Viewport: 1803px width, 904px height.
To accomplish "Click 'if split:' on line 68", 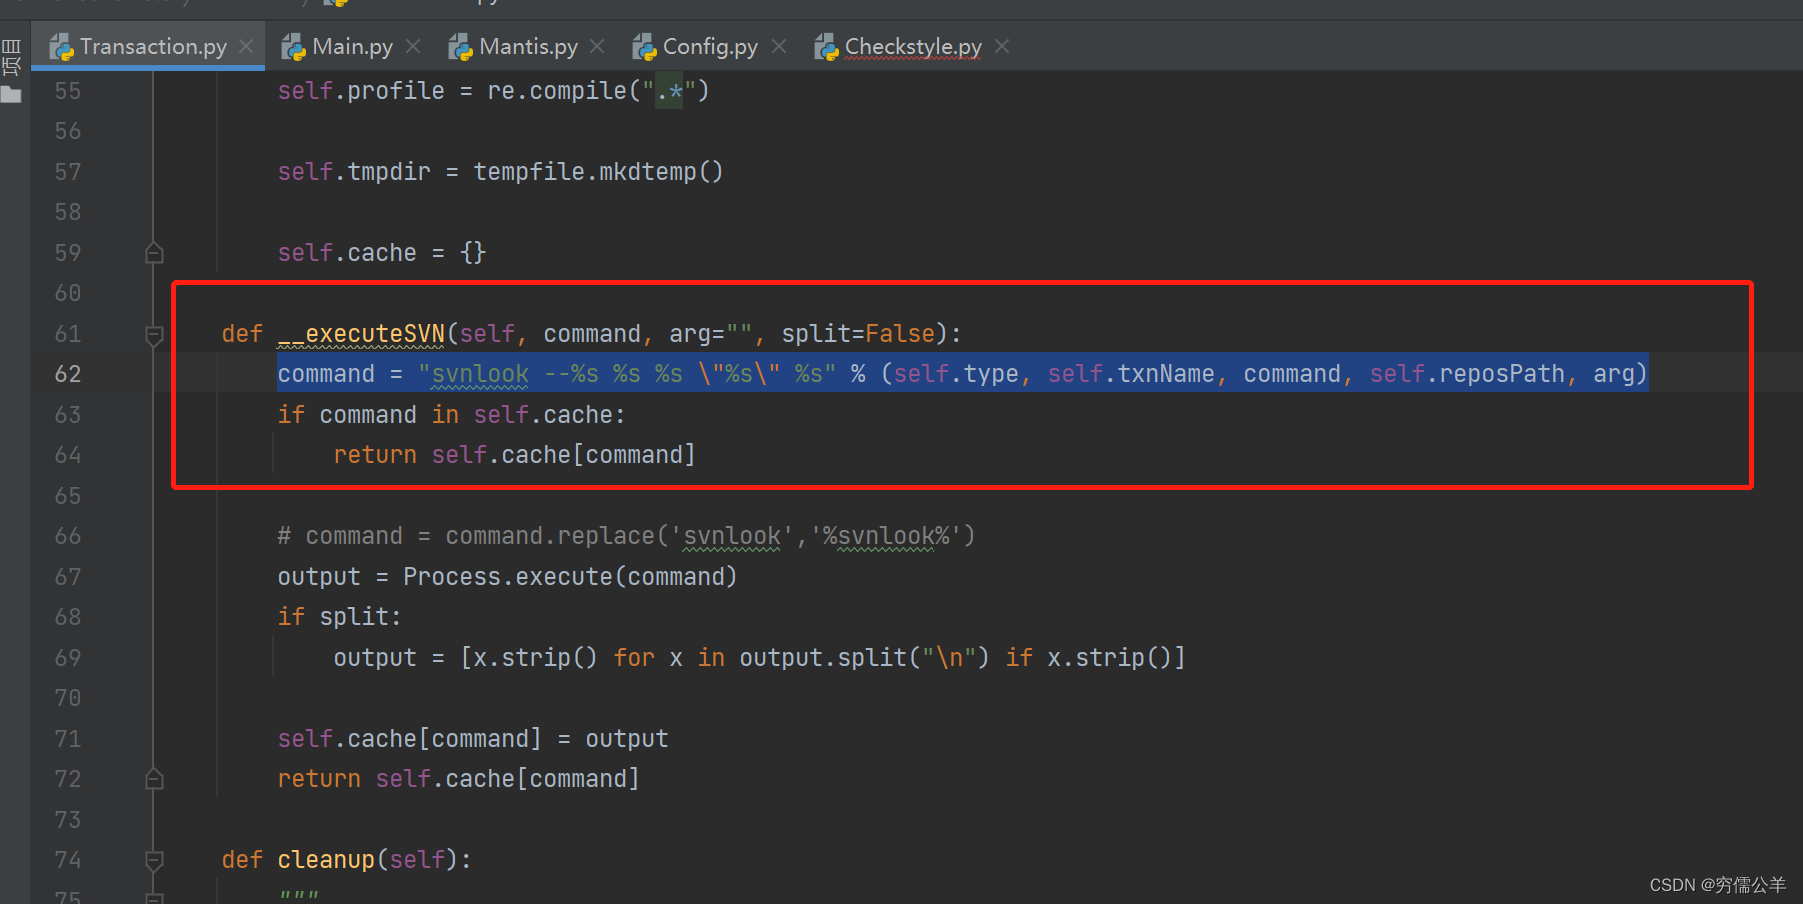I will pyautogui.click(x=340, y=617).
